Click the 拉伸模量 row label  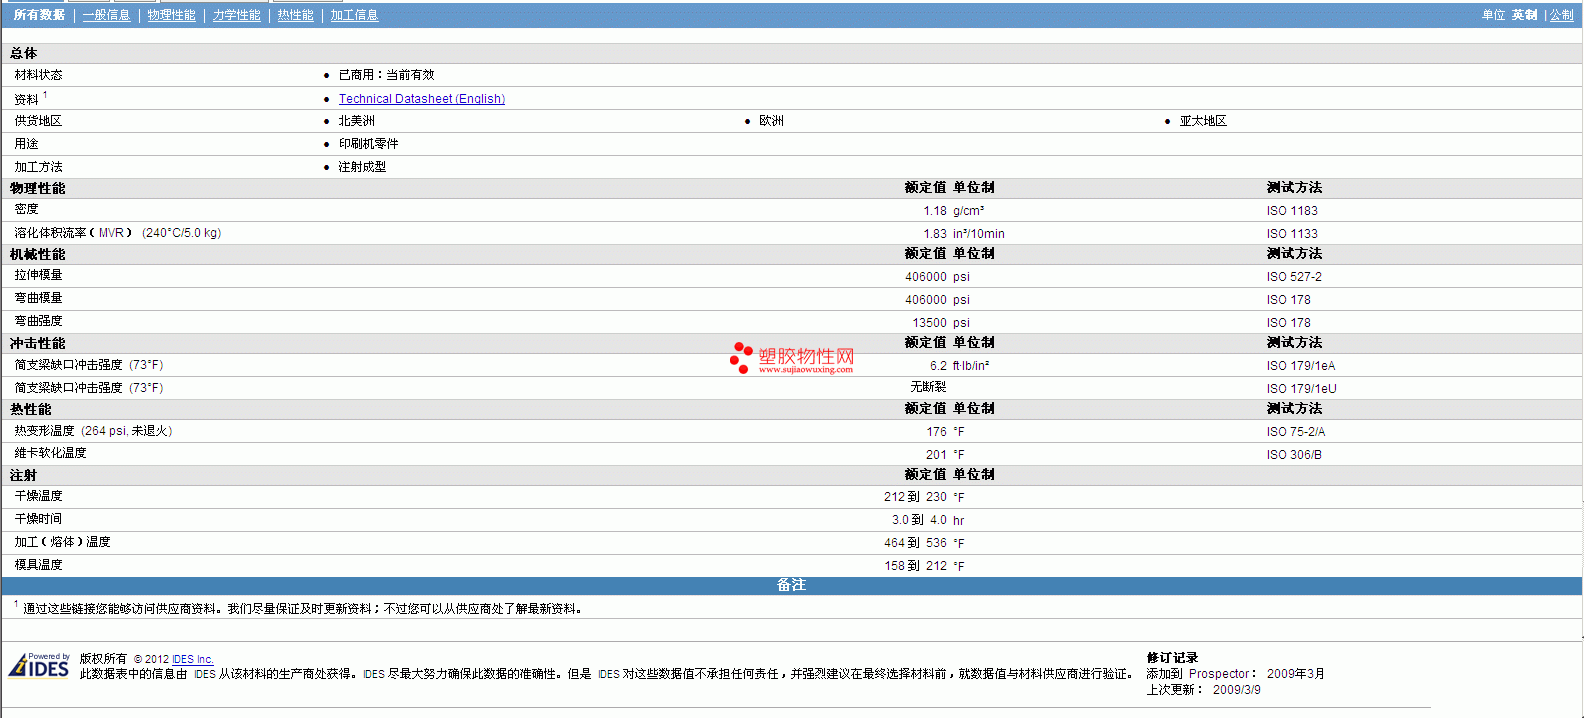(x=38, y=275)
